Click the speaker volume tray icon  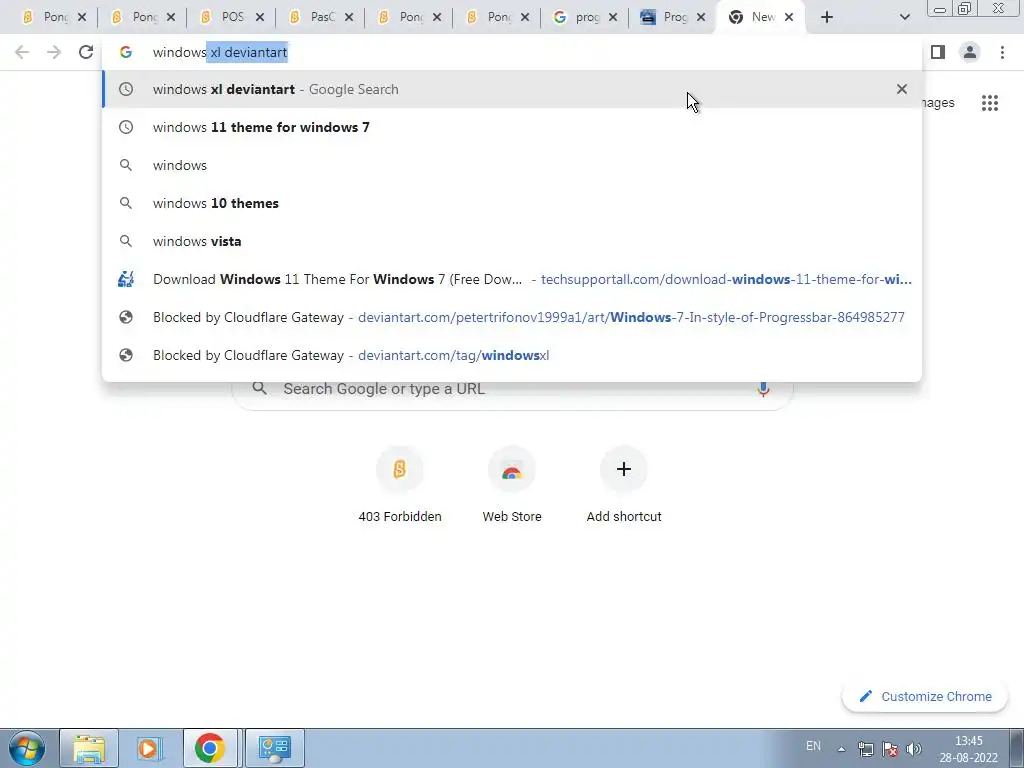click(x=914, y=749)
